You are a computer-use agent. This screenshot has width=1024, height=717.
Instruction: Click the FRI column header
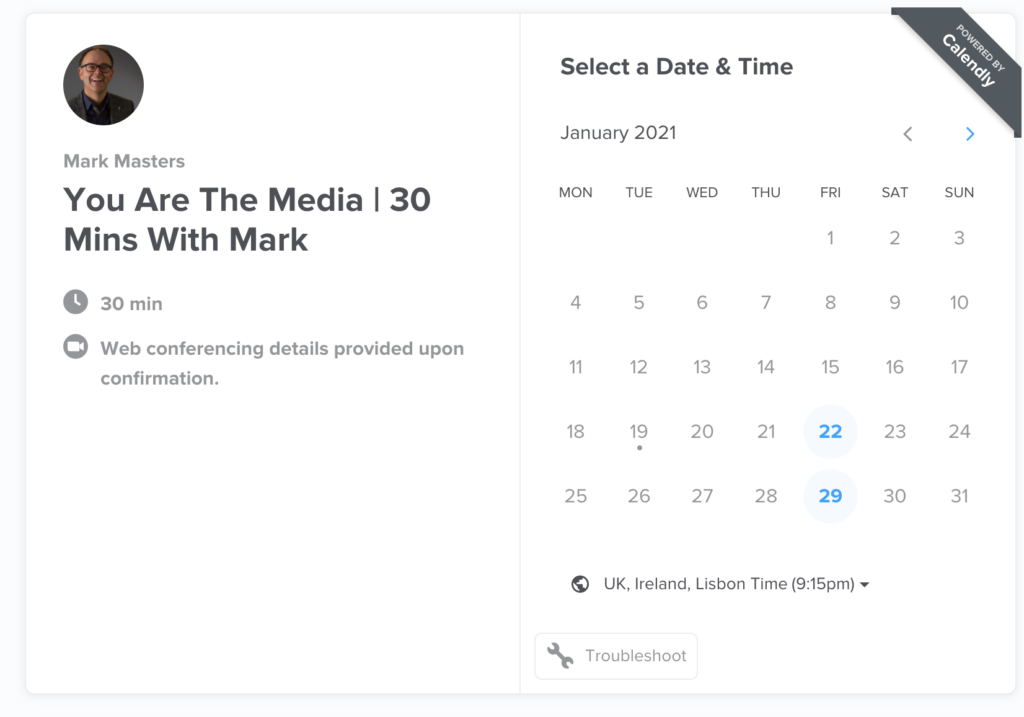830,193
